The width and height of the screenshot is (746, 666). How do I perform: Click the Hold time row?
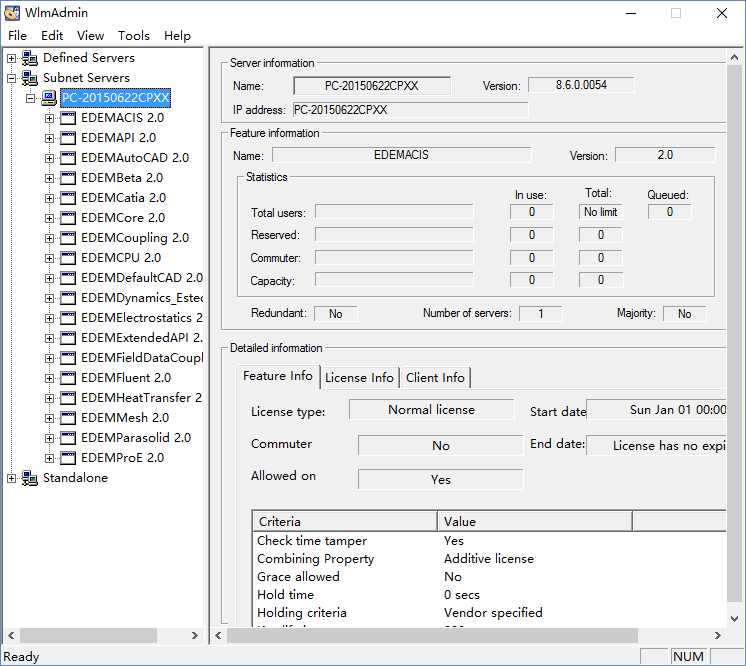(x=489, y=595)
